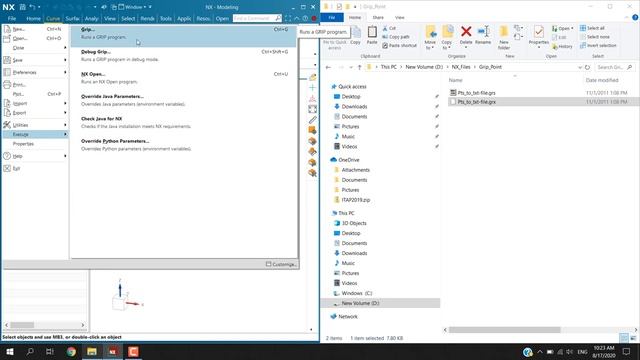This screenshot has height=360, width=640.
Task: Click the Customize... button in menu footer
Action: coord(281,264)
